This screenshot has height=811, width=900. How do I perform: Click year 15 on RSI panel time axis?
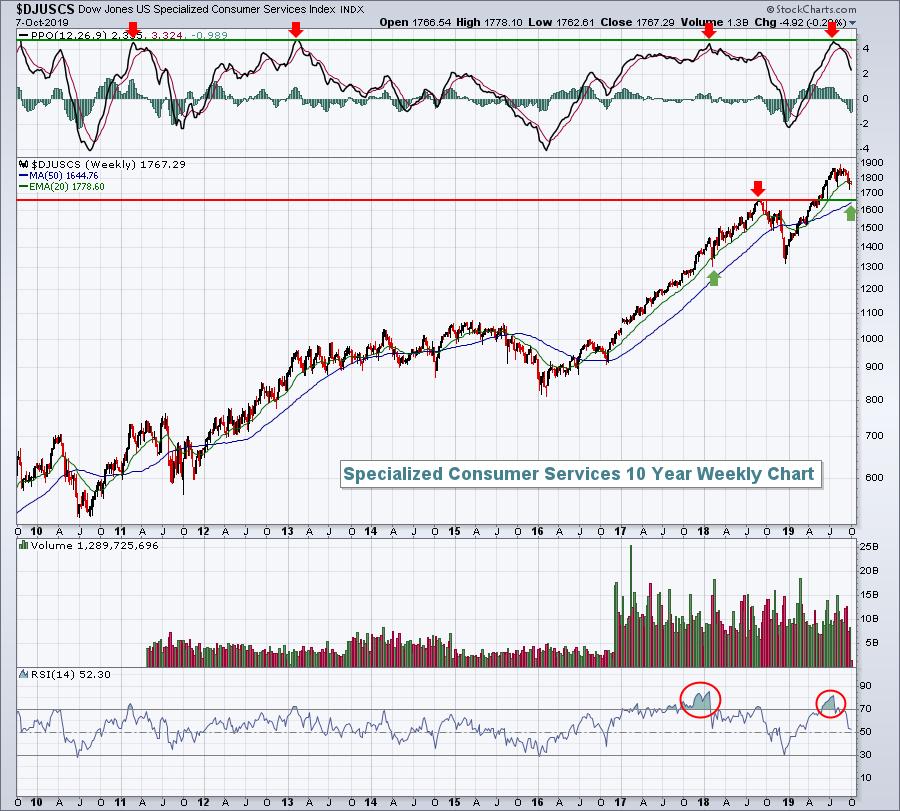point(454,802)
